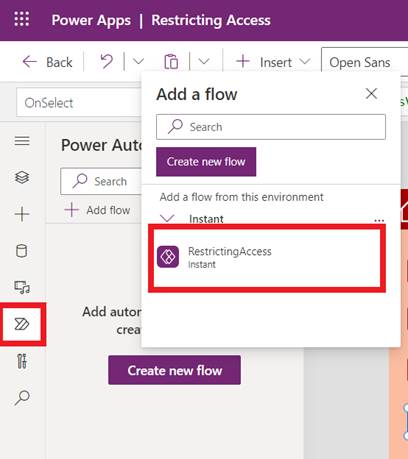This screenshot has width=408, height=459.
Task: Open the OnSelect property dropdown
Action: coord(79,103)
